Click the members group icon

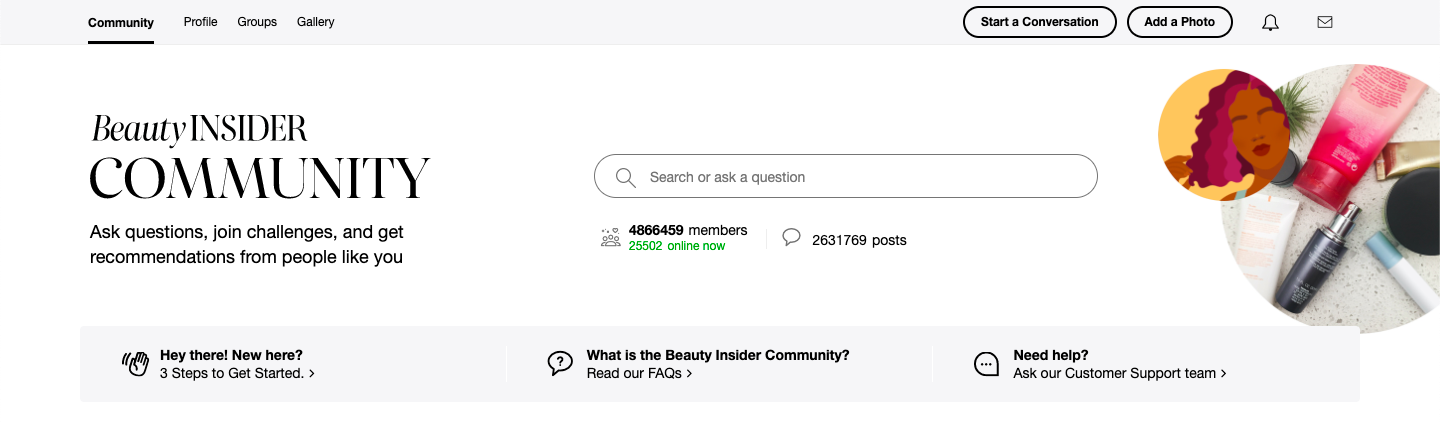tap(610, 238)
